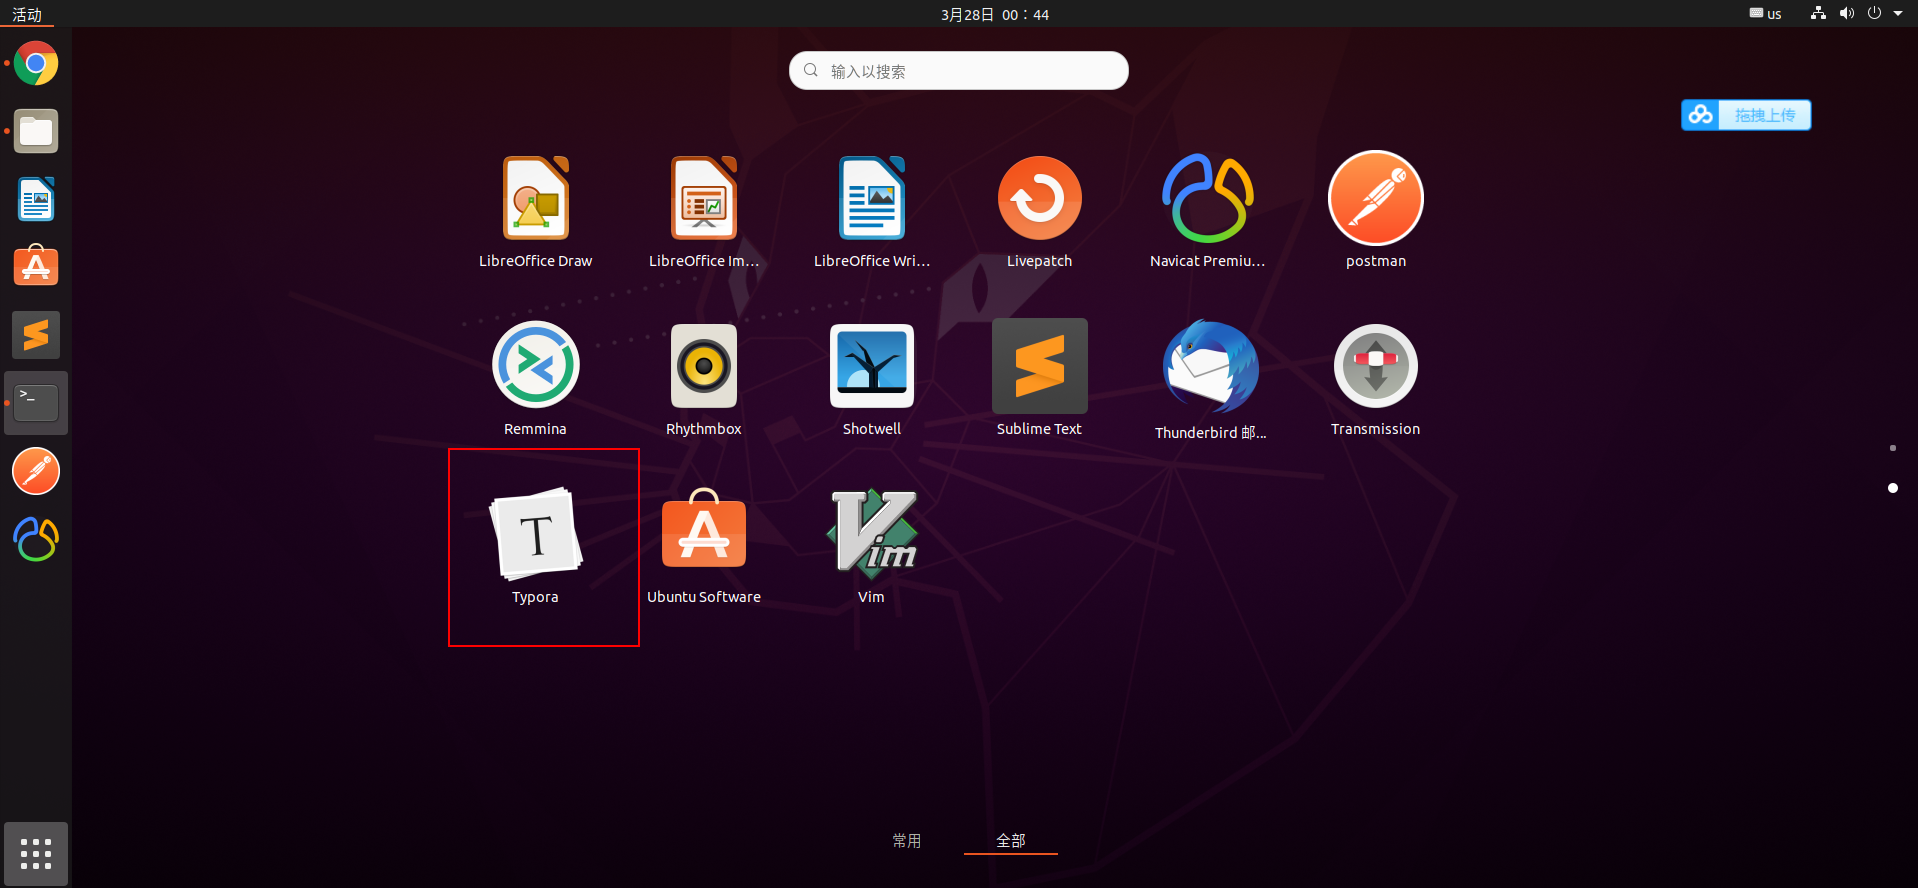
Task: Click the 拖拽上传 upload widget
Action: click(x=1746, y=115)
